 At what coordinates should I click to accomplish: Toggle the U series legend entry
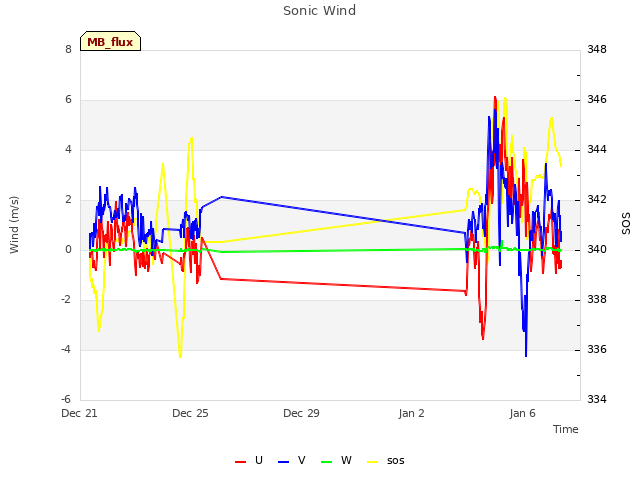[x=249, y=460]
